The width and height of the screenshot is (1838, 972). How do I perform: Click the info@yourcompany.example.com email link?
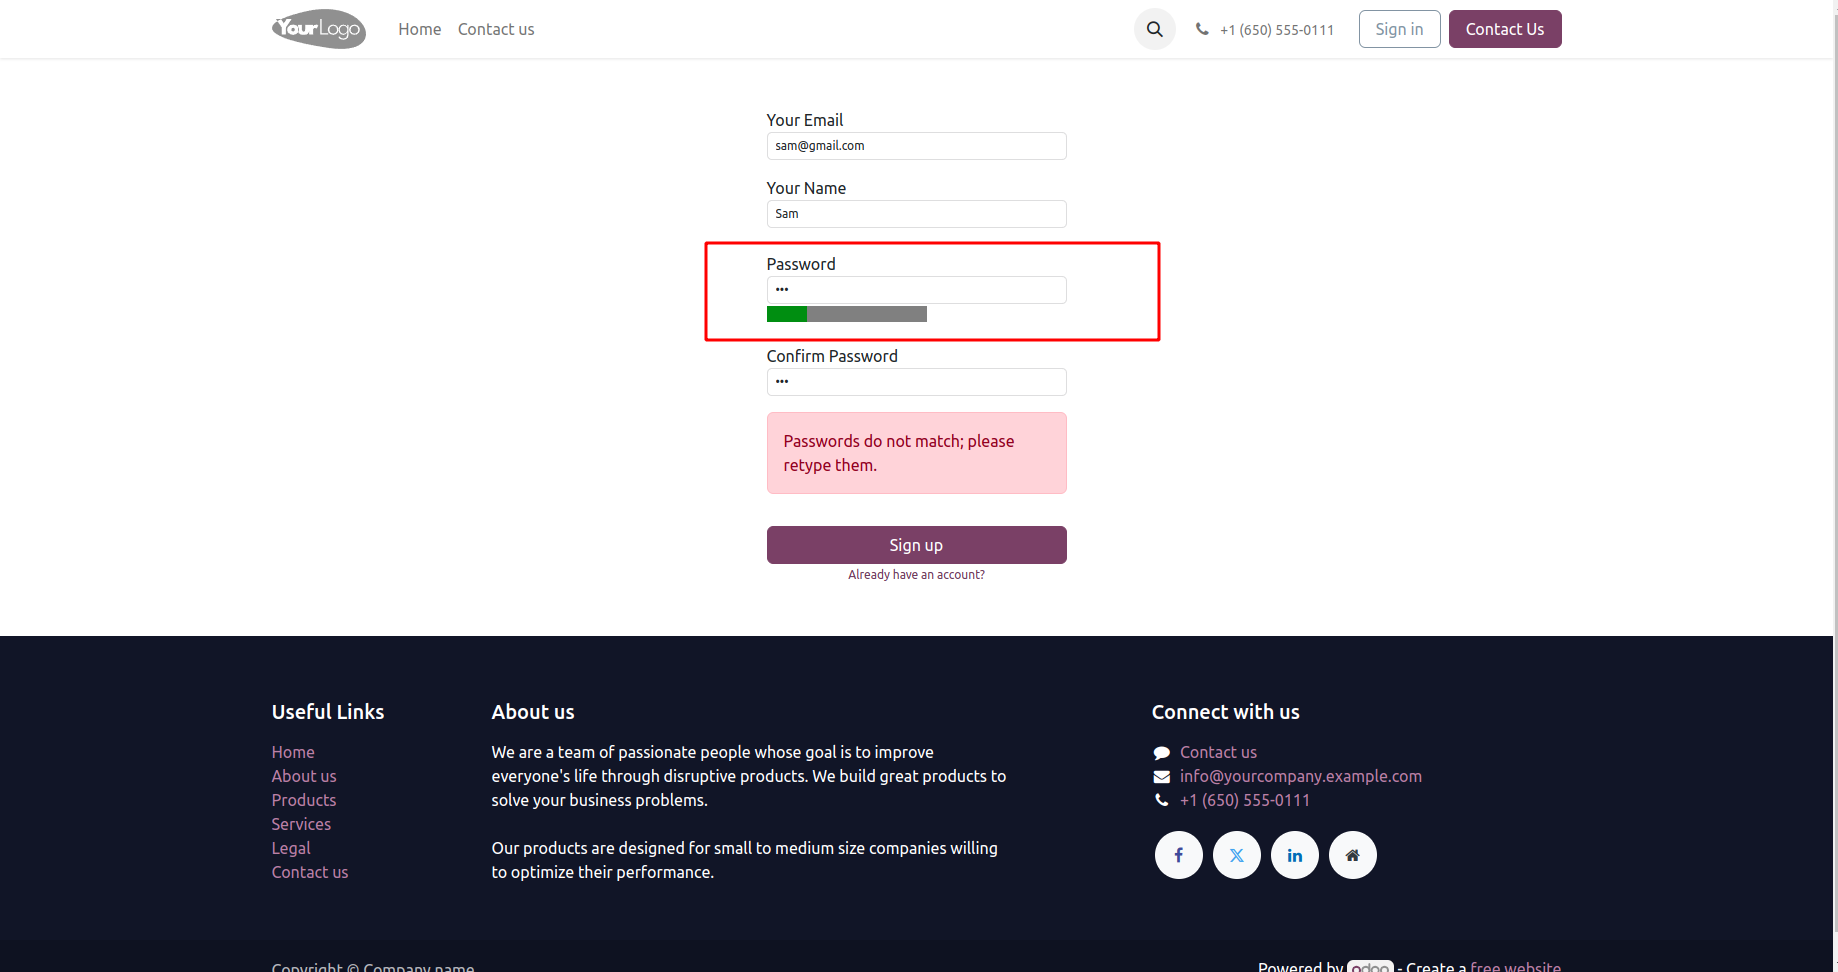pyautogui.click(x=1300, y=776)
